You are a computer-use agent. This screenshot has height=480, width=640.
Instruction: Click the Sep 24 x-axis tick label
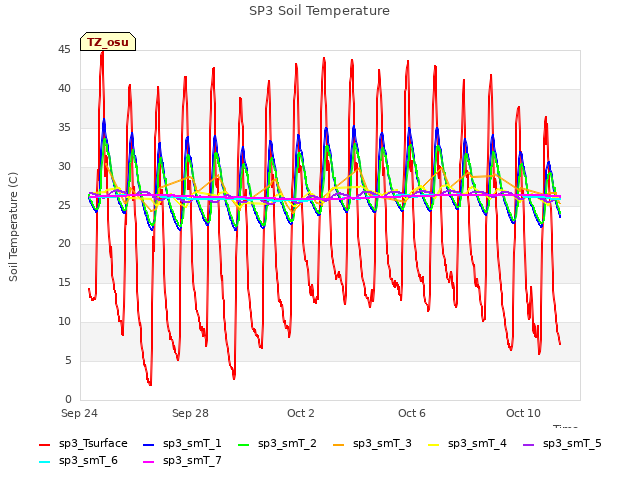(x=79, y=413)
